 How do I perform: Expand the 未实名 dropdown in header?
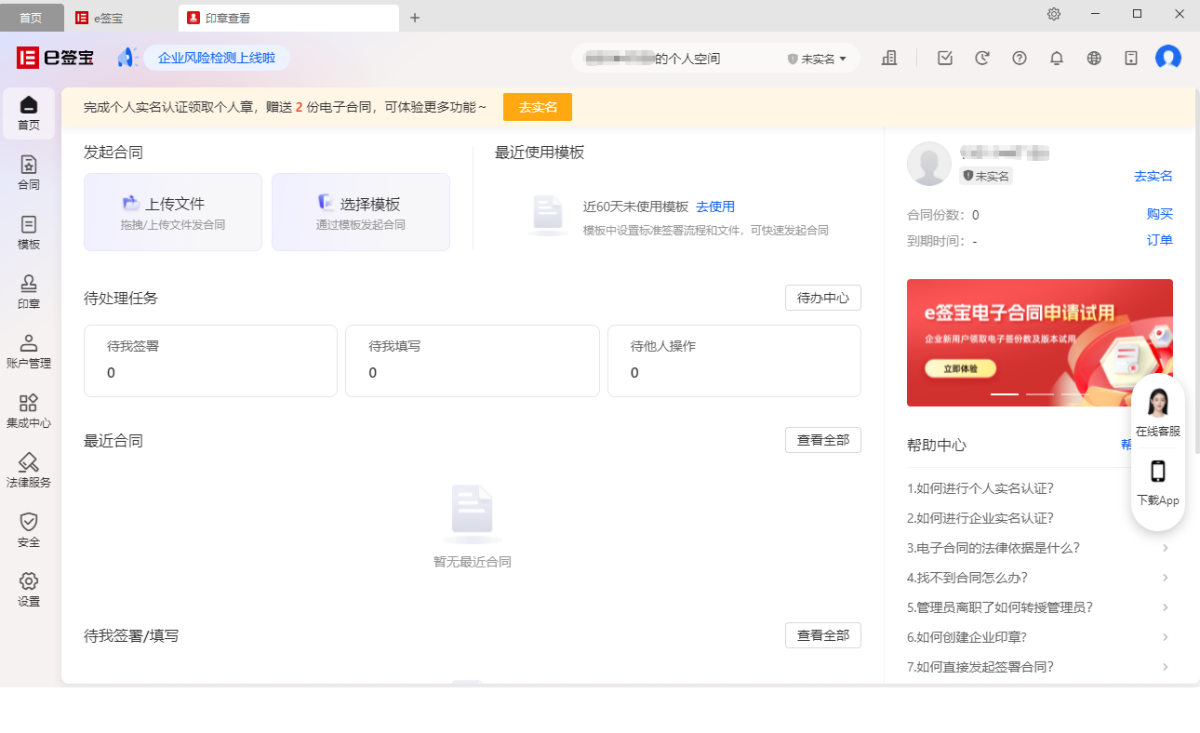tap(817, 59)
